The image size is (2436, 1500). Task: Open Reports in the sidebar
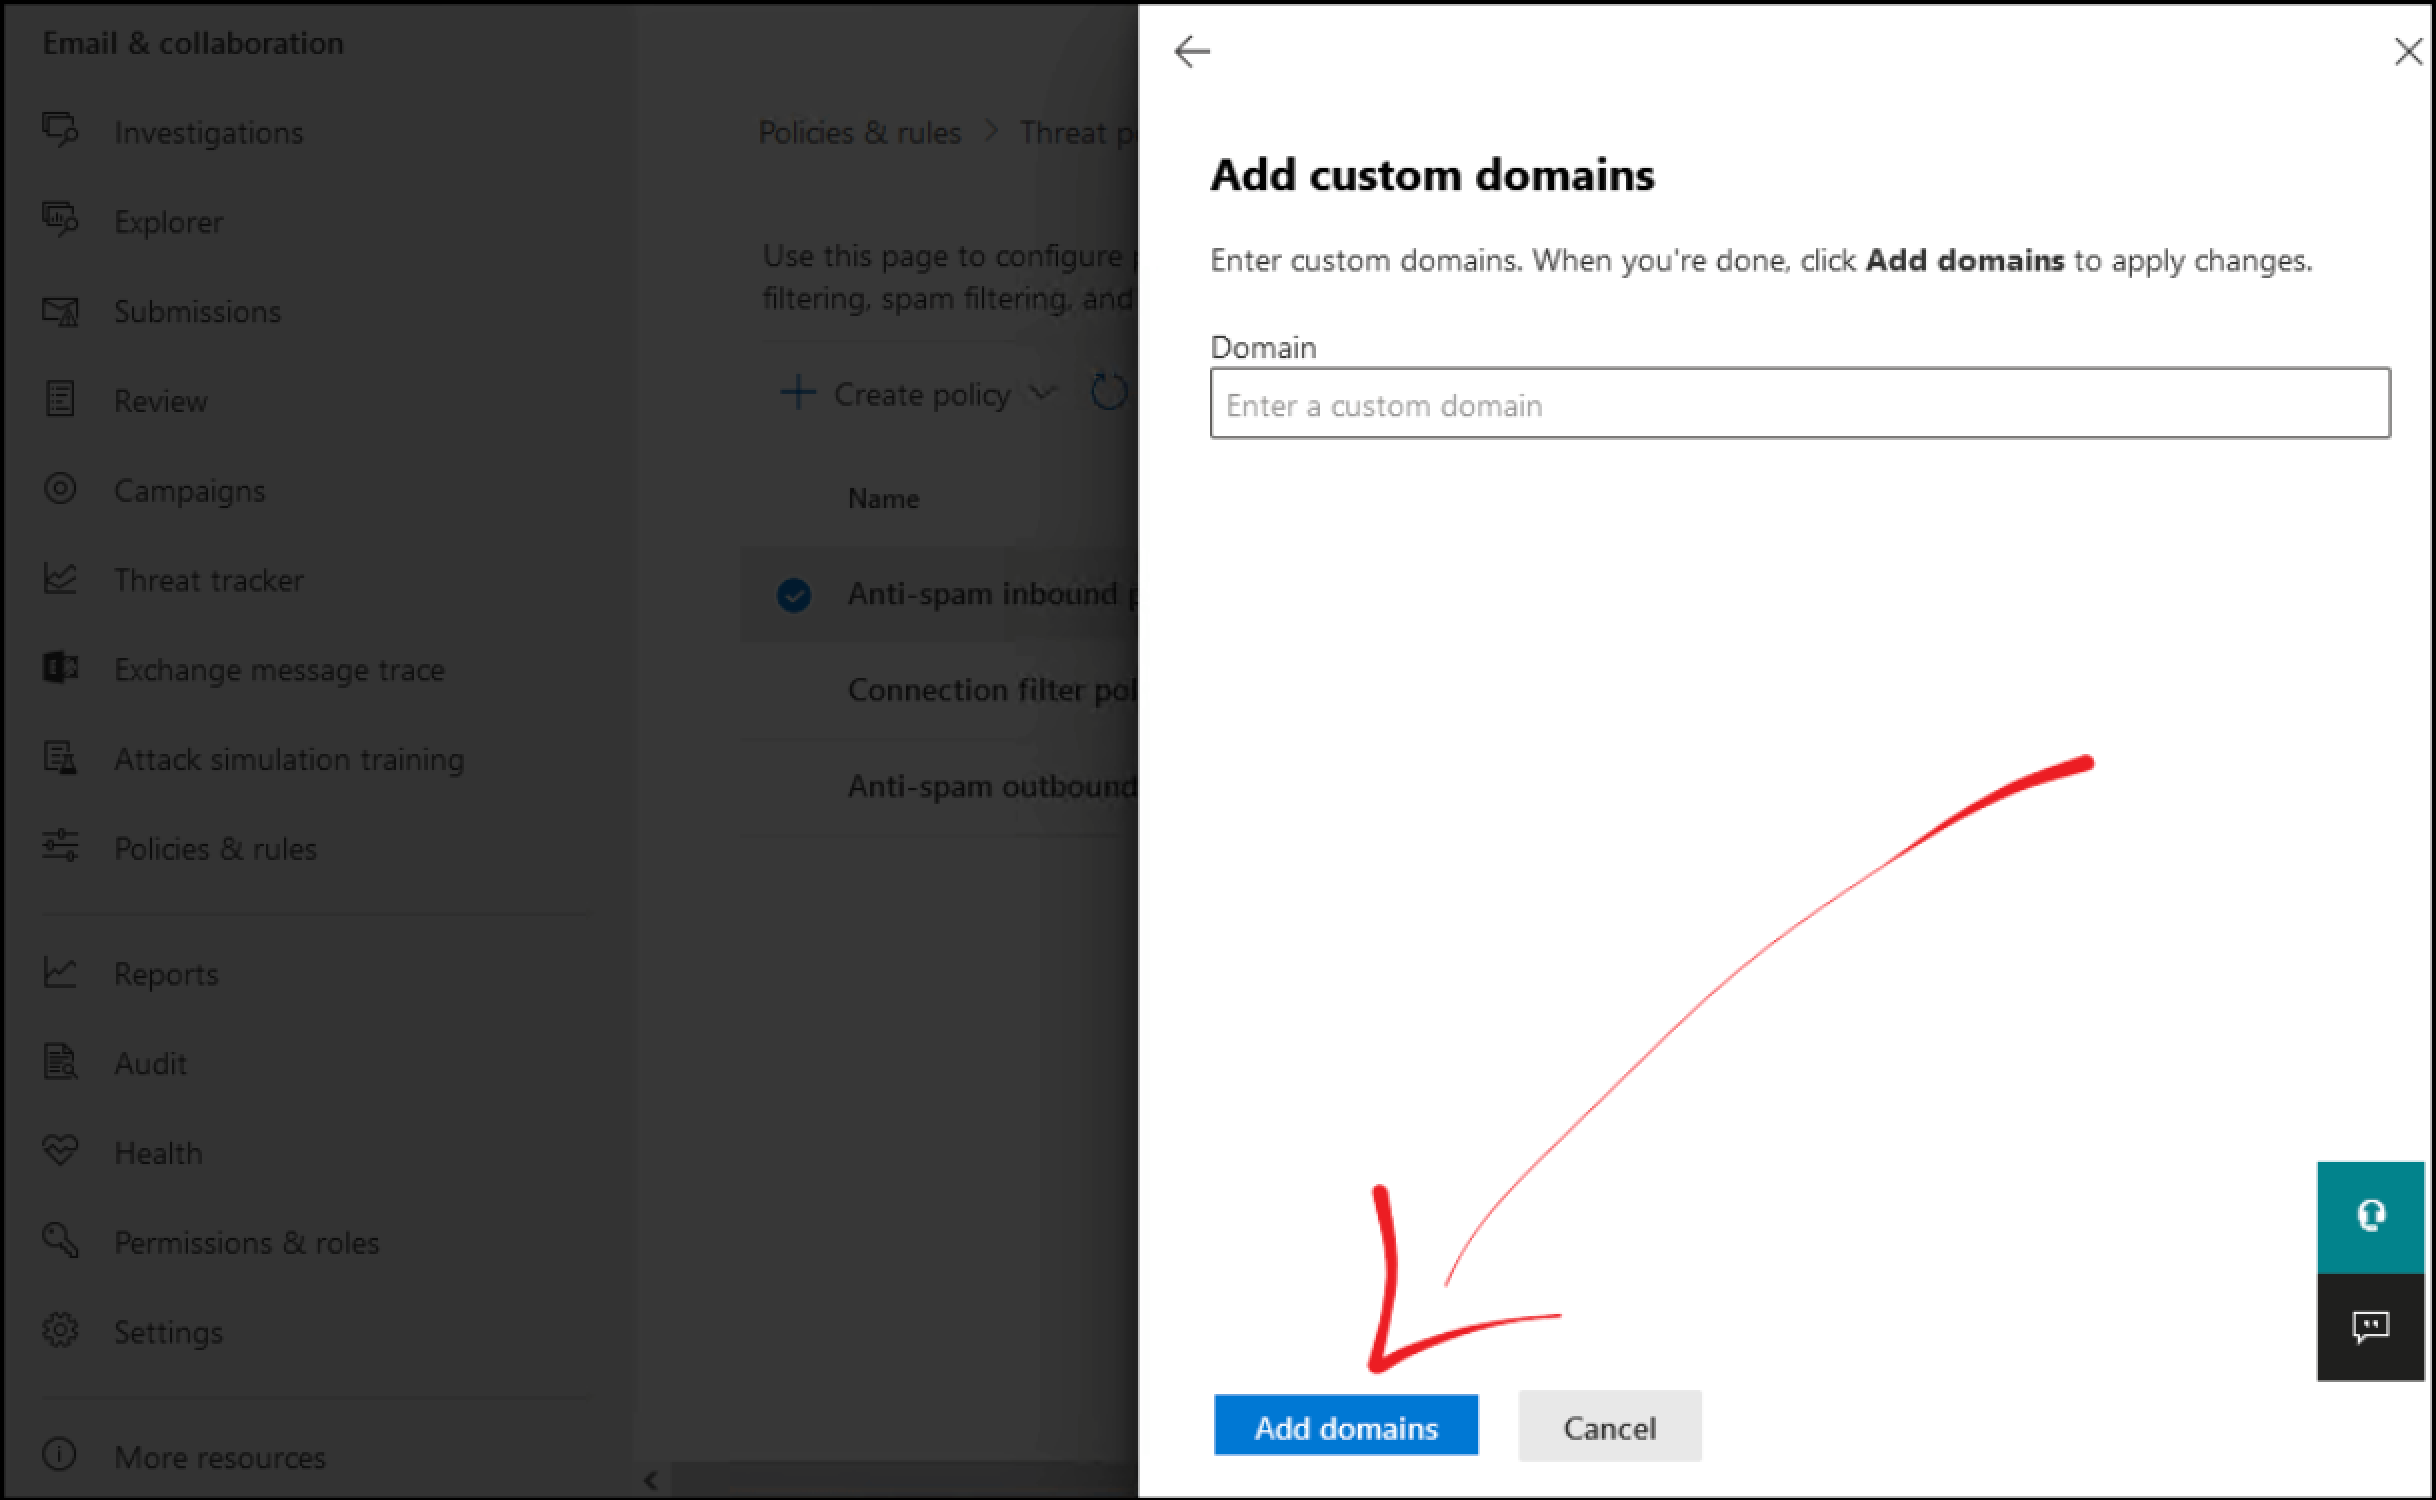[166, 974]
